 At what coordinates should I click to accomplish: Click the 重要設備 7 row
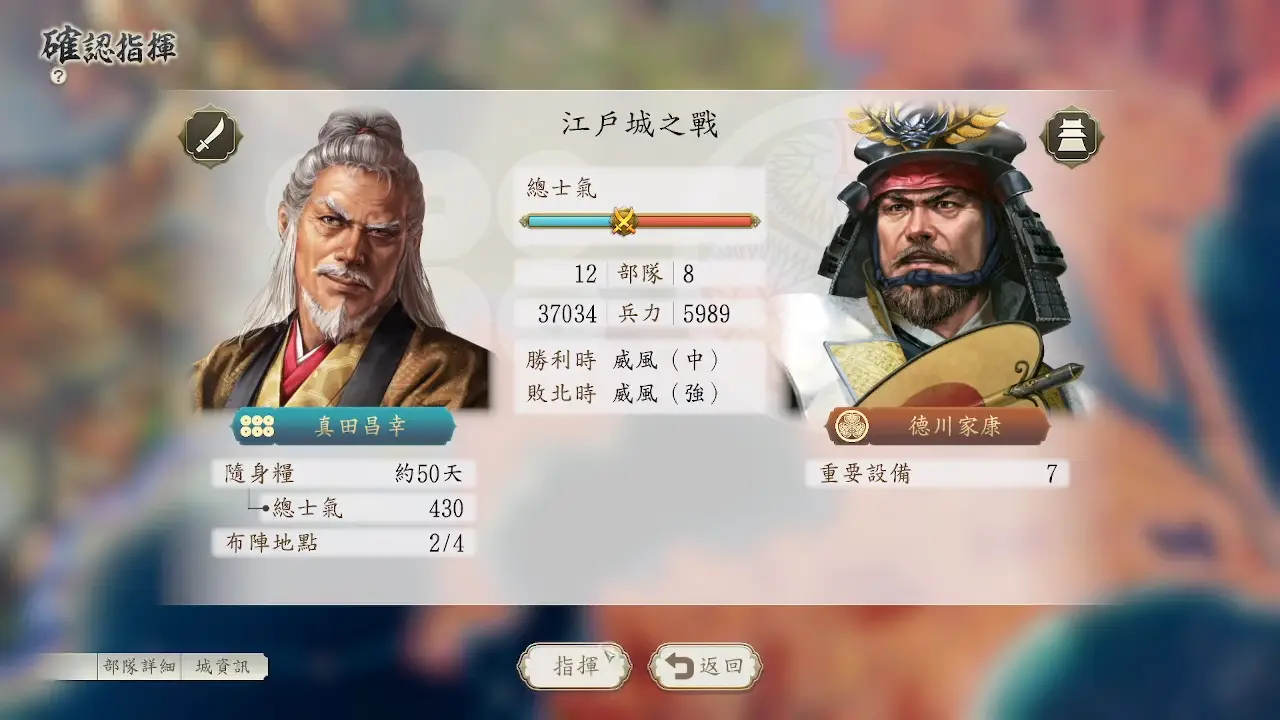coord(937,474)
